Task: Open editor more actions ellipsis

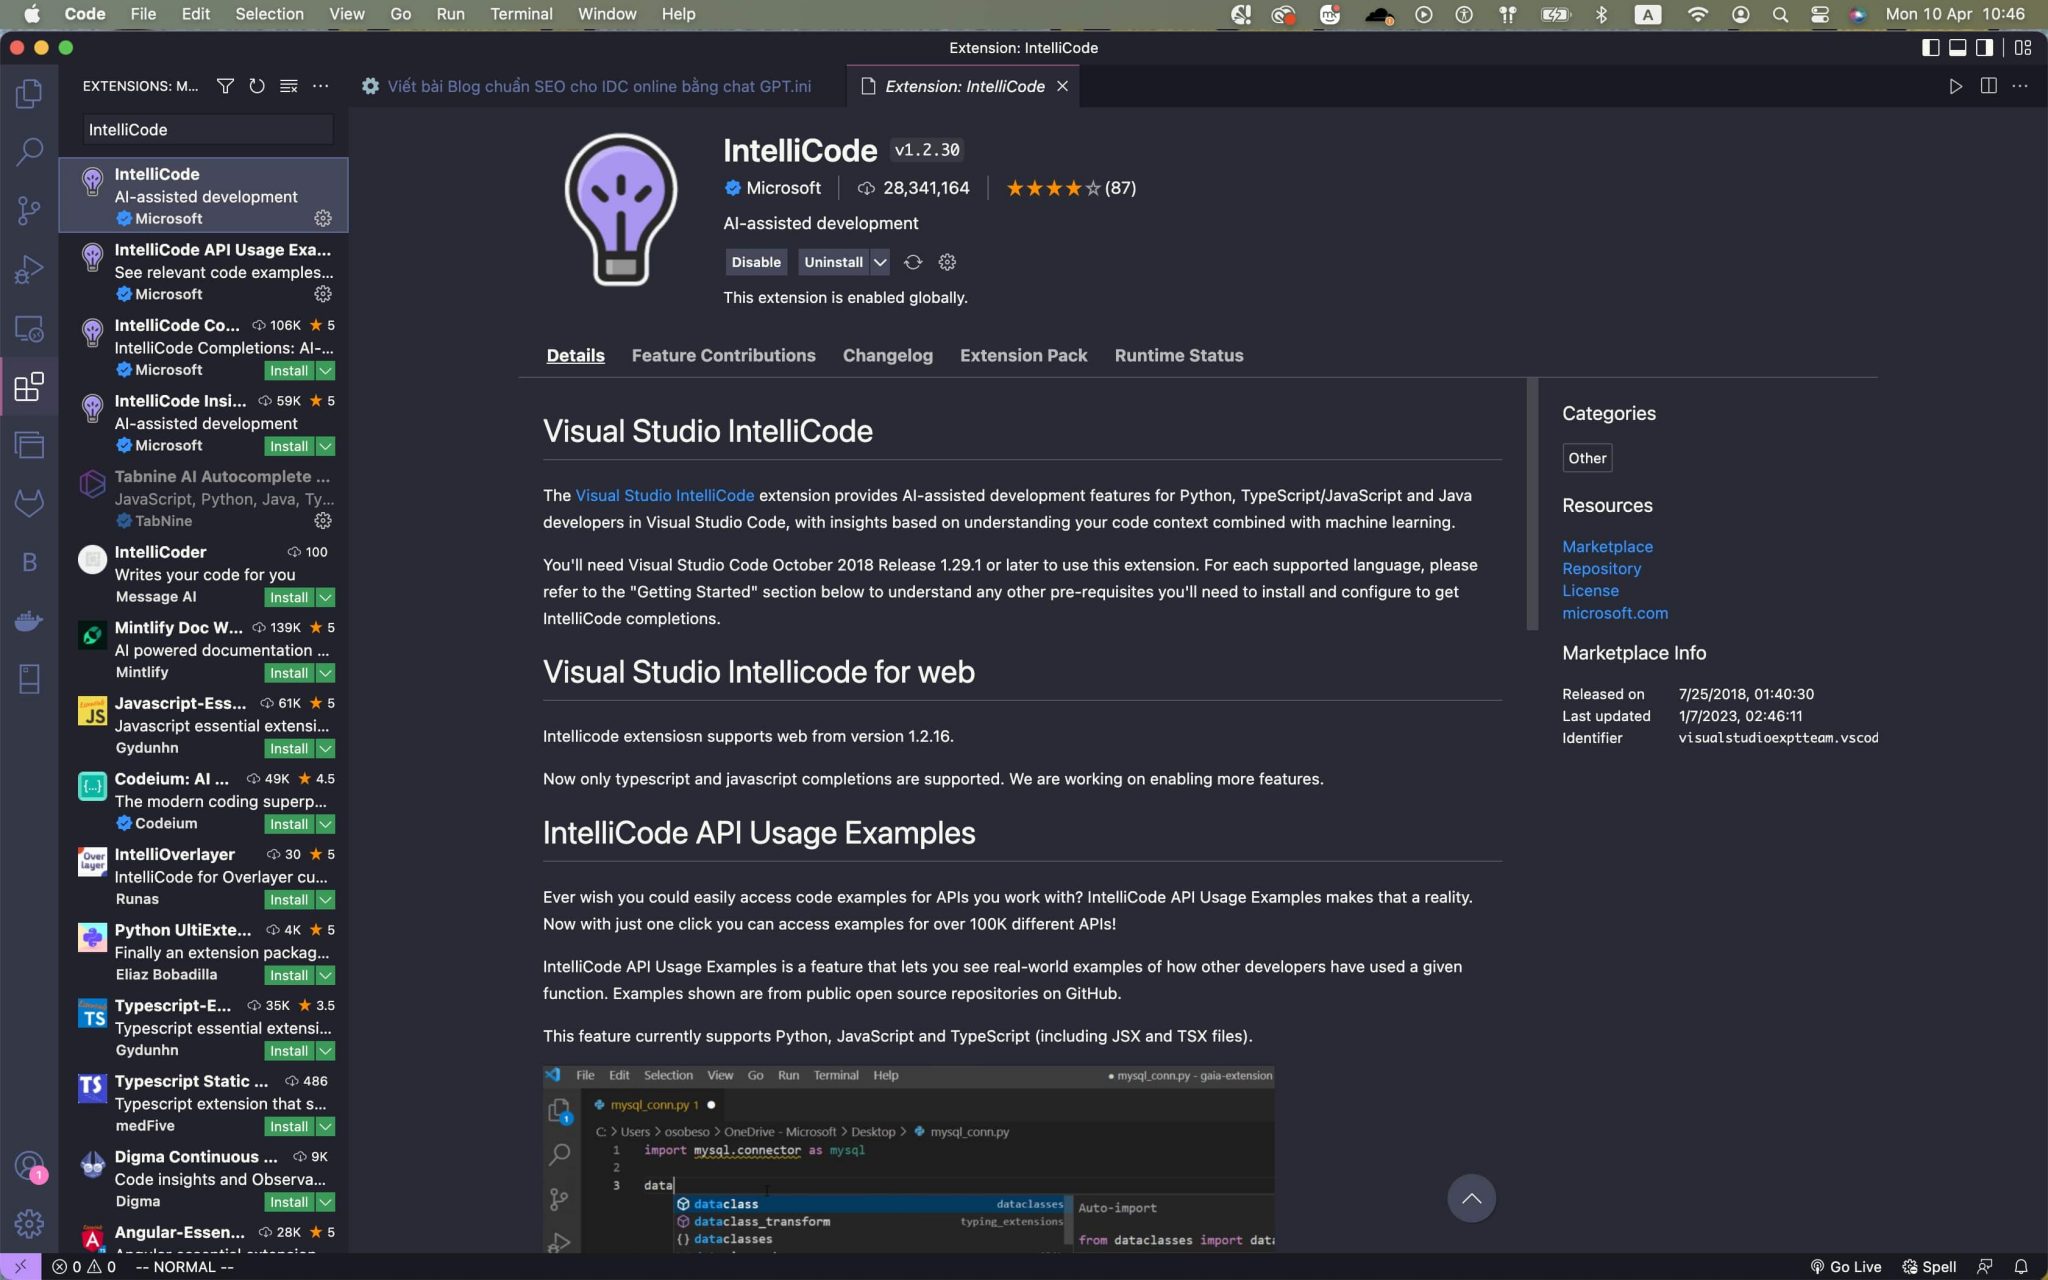Action: [2020, 86]
